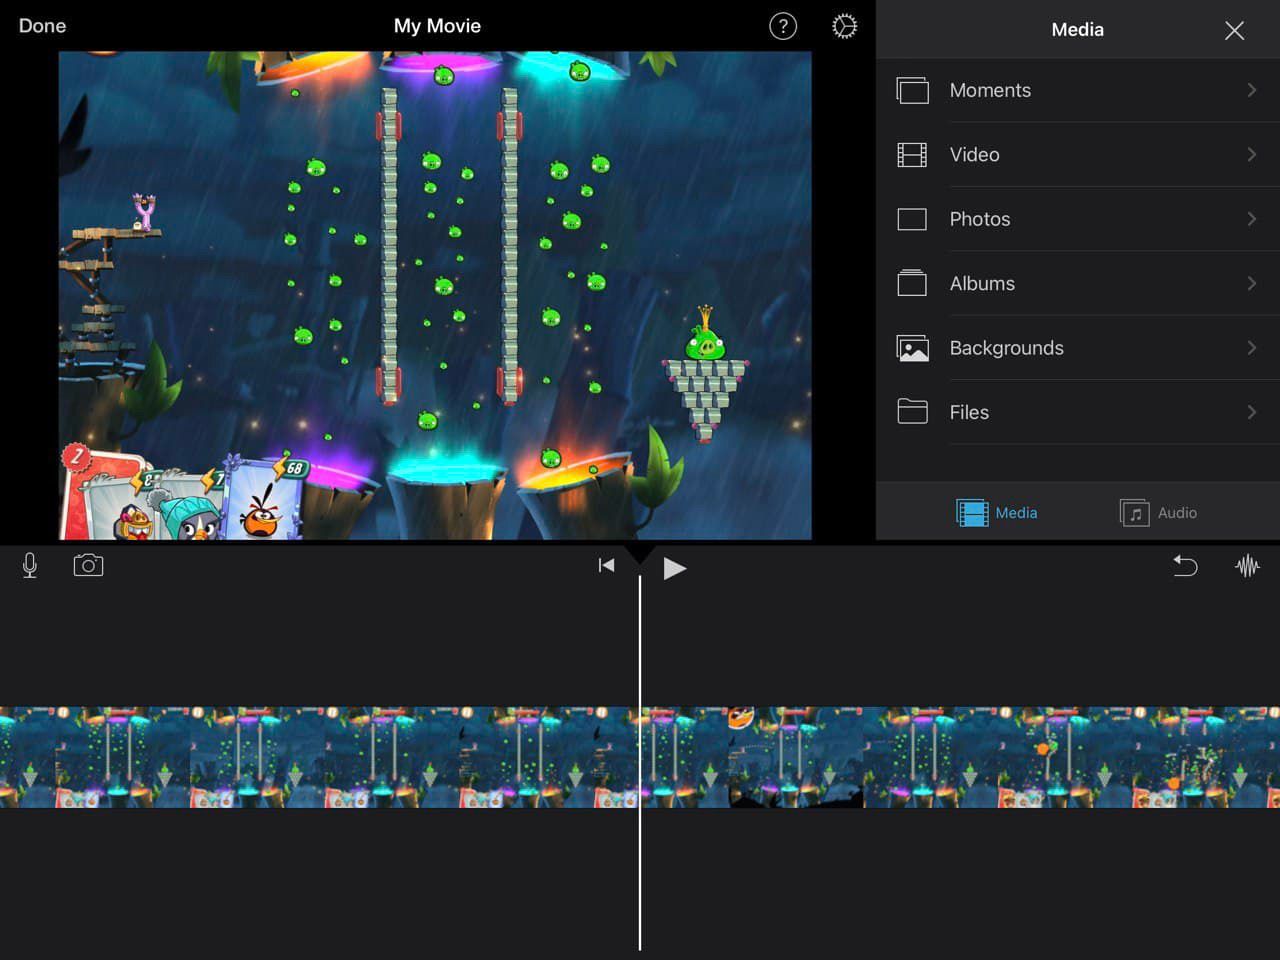Click the Photos rectangle icon
The width and height of the screenshot is (1280, 960).
coord(912,219)
